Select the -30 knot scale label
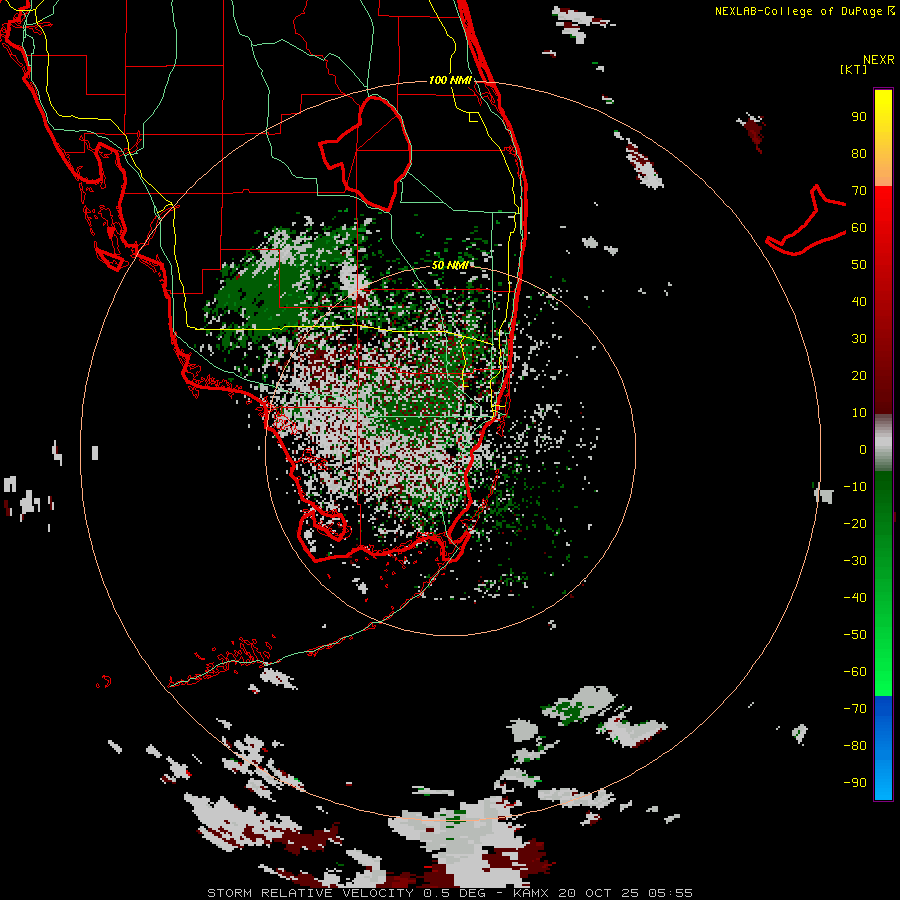This screenshot has height=900, width=900. (855, 561)
